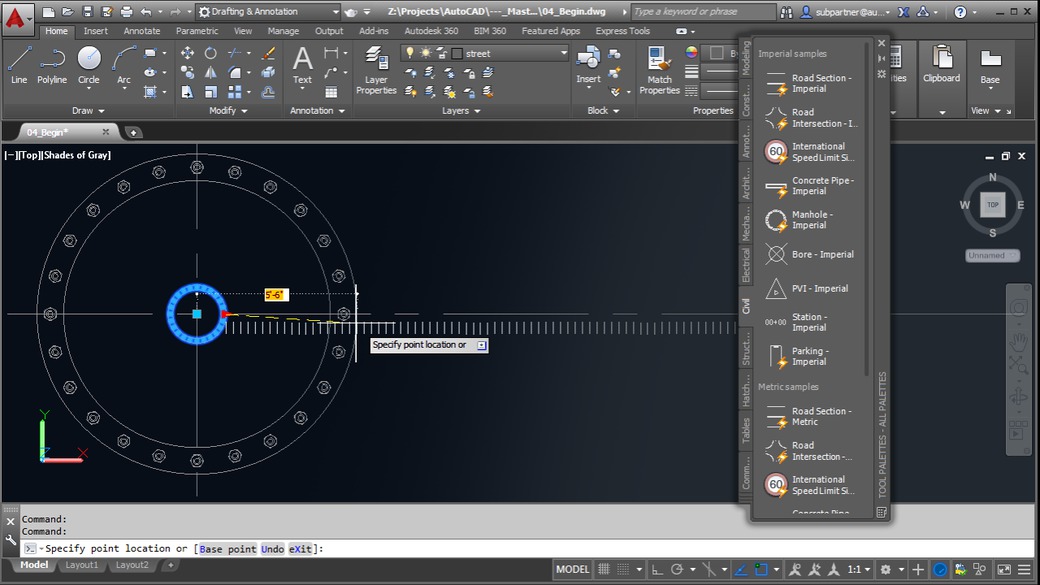Viewport: 1040px width, 585px height.
Task: Switch to the Annotate ribbon tab
Action: click(141, 31)
